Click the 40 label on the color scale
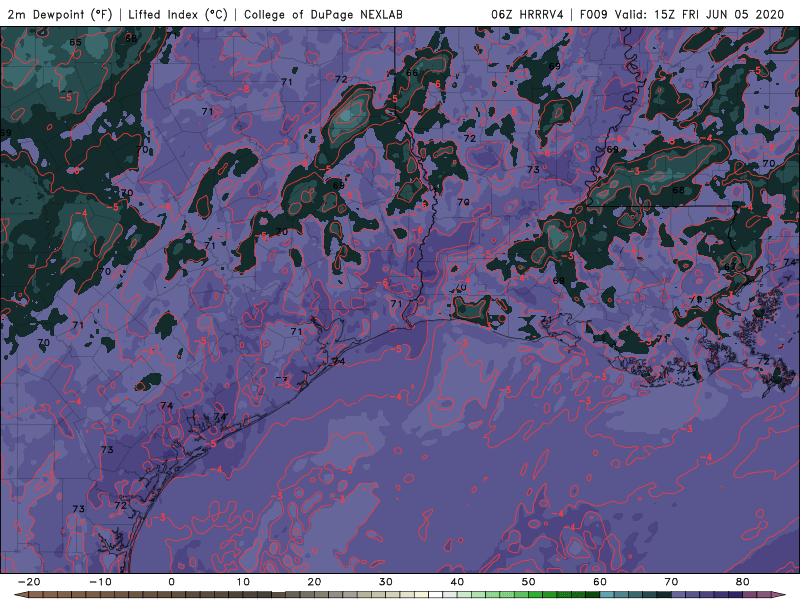Viewport: 800px width, 600px height. click(x=457, y=582)
